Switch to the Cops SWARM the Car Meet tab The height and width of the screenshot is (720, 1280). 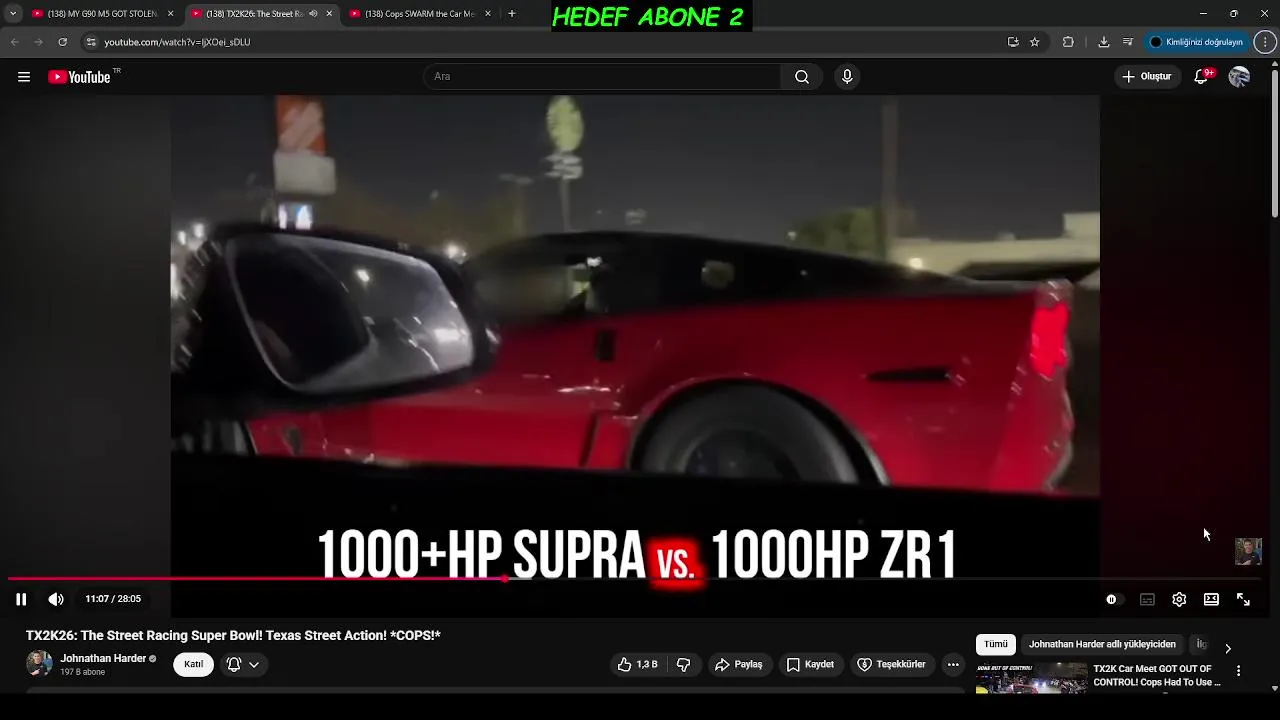[x=419, y=14]
